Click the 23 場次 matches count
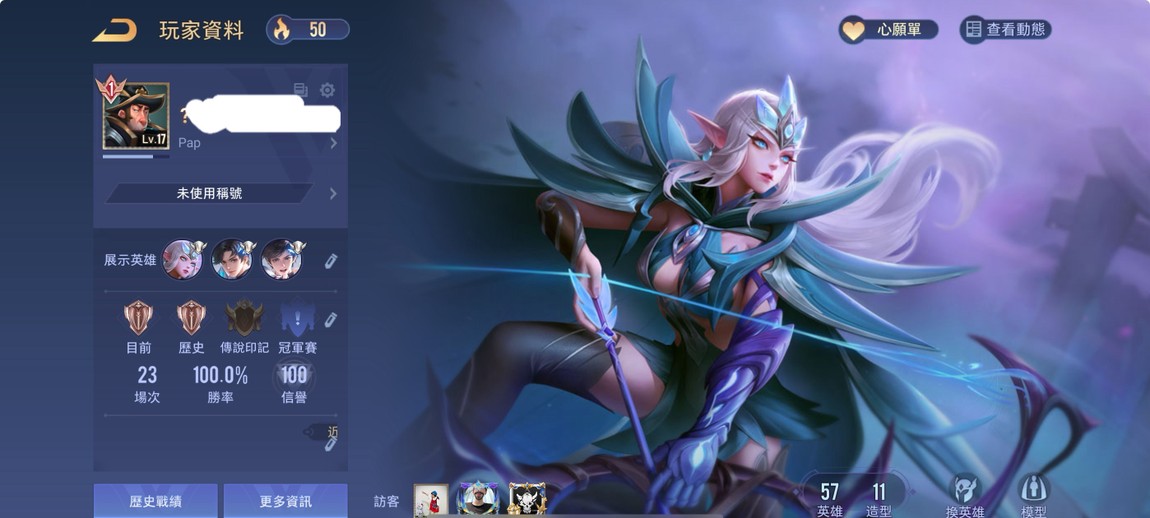The height and width of the screenshot is (518, 1150). [x=147, y=385]
